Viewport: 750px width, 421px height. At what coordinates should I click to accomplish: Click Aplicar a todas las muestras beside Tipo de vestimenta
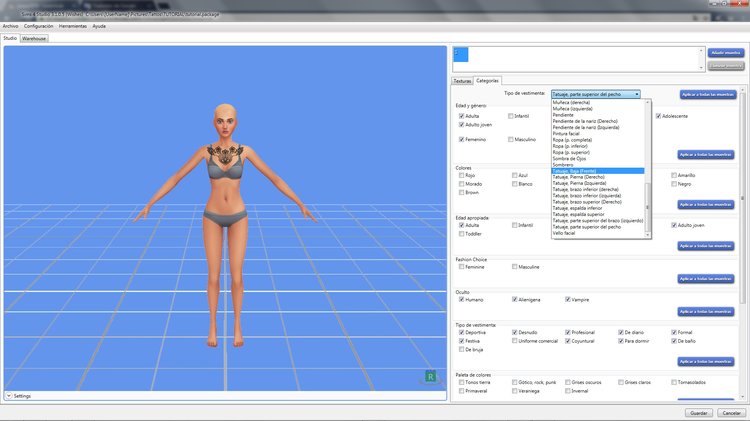708,95
